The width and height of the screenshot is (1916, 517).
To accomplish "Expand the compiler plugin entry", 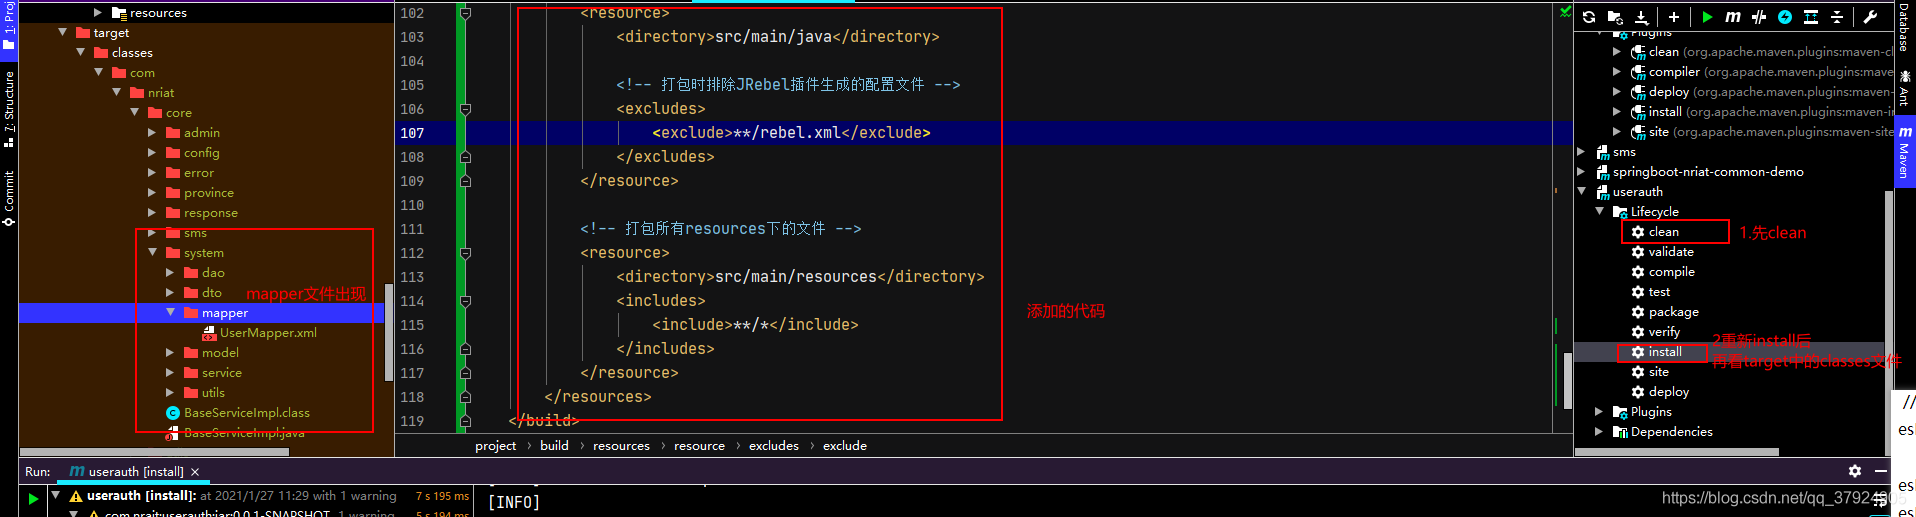I will coord(1617,72).
